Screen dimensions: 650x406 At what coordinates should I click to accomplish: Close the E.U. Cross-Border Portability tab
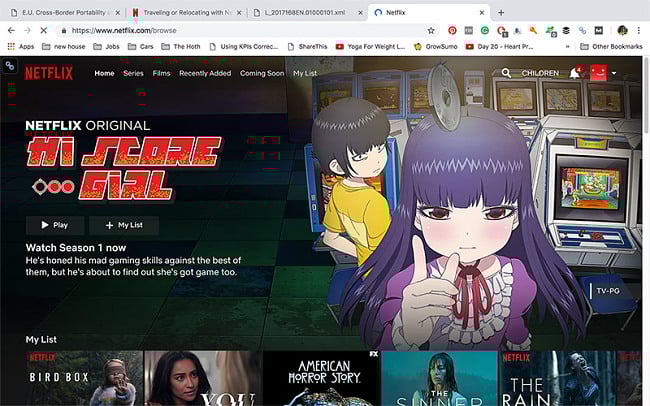click(117, 13)
